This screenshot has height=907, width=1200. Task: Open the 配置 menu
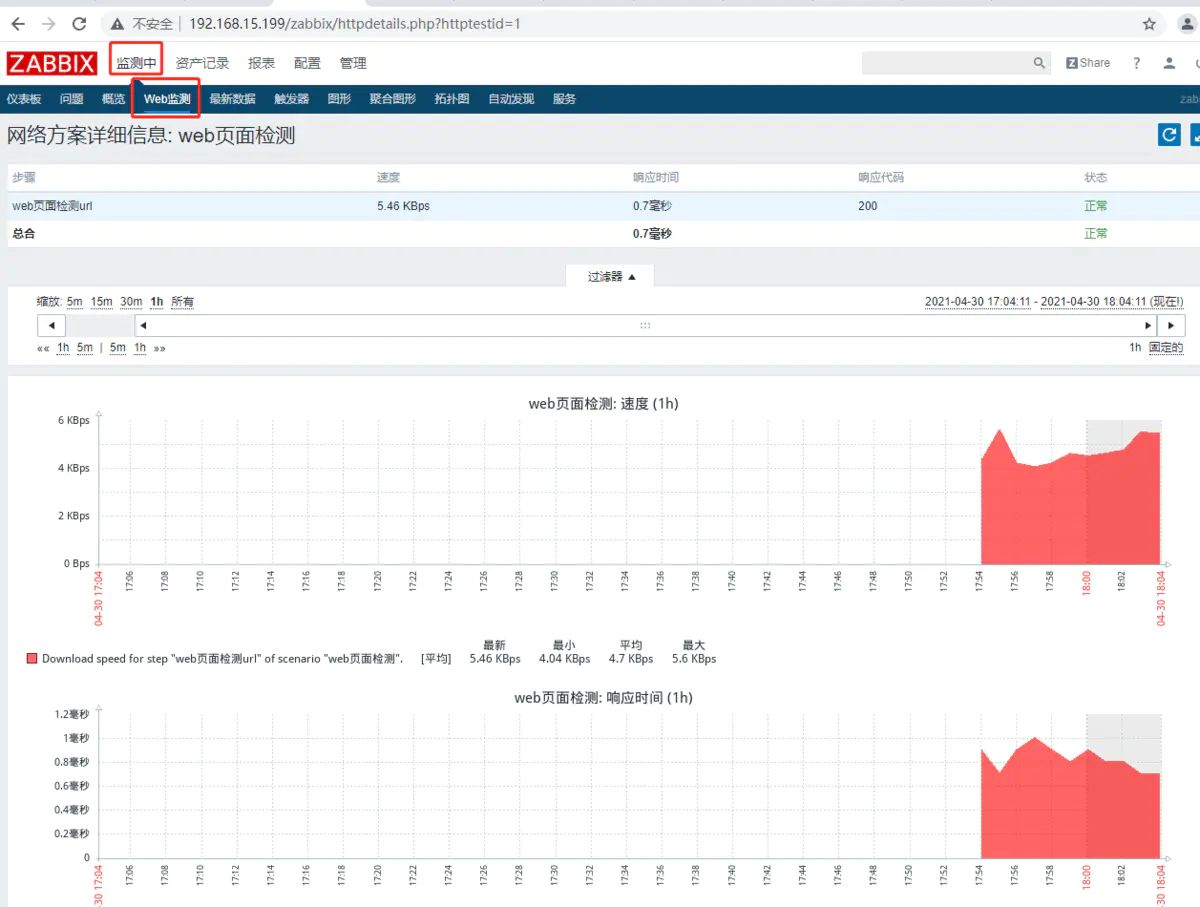(307, 63)
